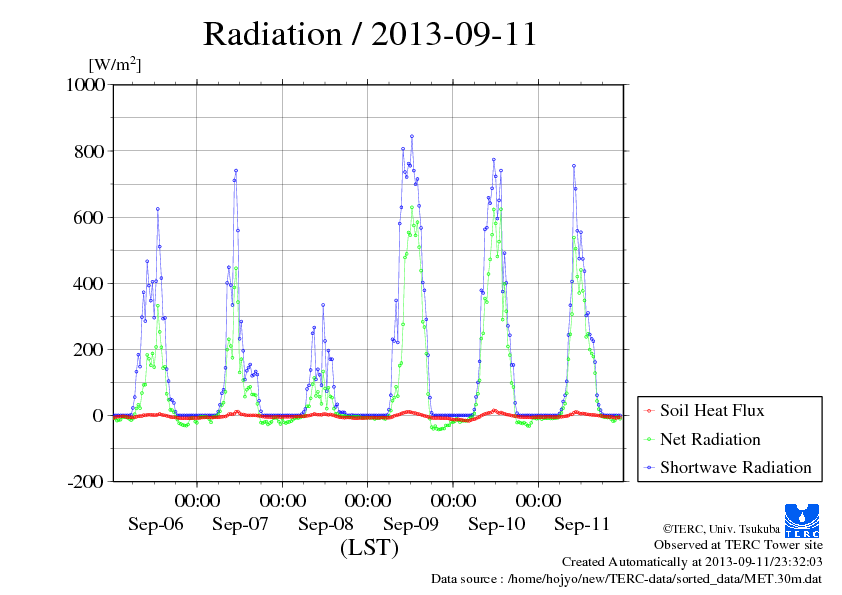Click the Sep-06 shortwave peak near 620

[x=157, y=209]
